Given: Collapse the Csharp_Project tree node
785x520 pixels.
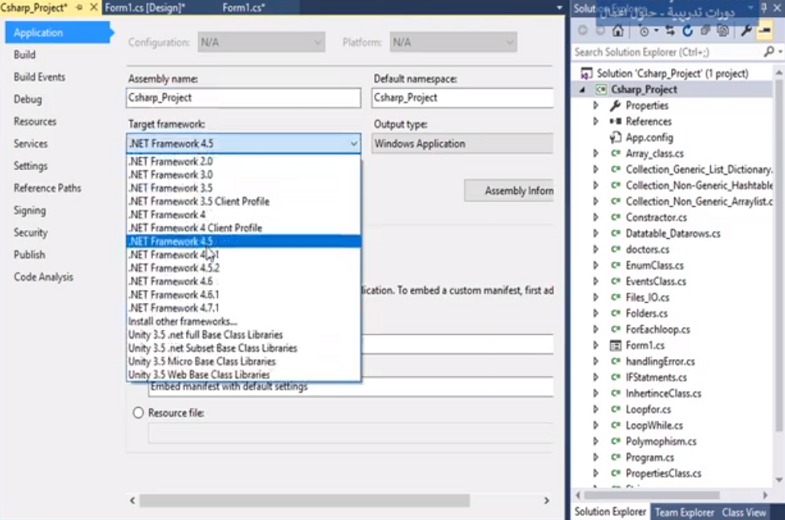Looking at the screenshot, I should (x=582, y=90).
